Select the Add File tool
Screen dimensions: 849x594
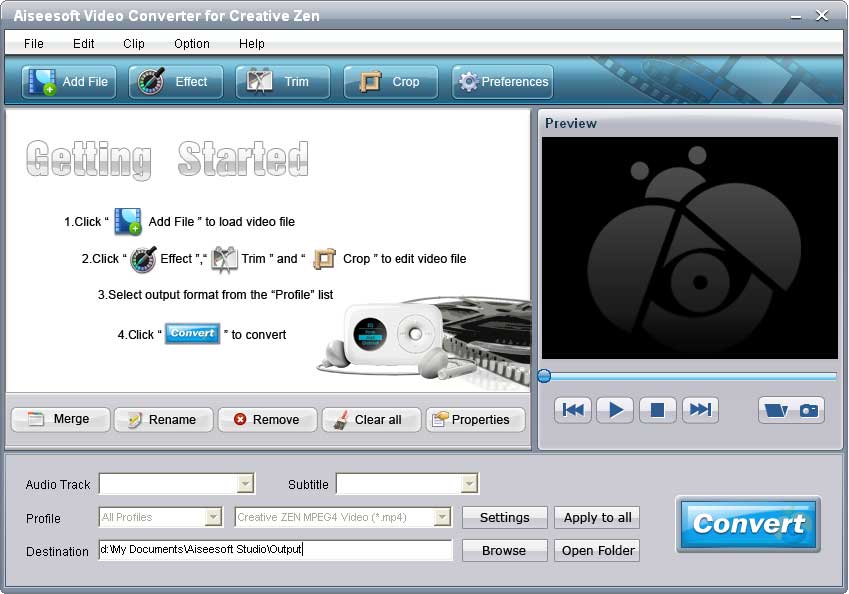[67, 82]
